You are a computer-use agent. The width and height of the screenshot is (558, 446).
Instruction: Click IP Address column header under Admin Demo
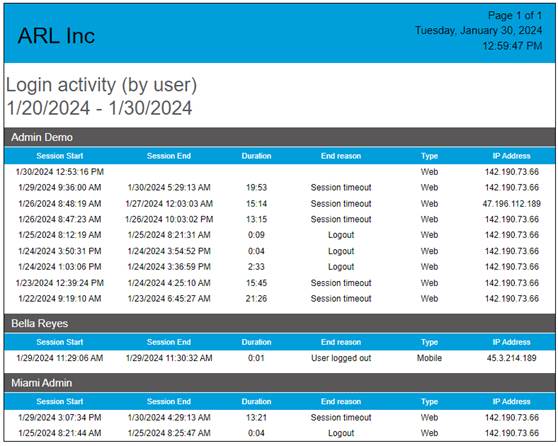(511, 156)
